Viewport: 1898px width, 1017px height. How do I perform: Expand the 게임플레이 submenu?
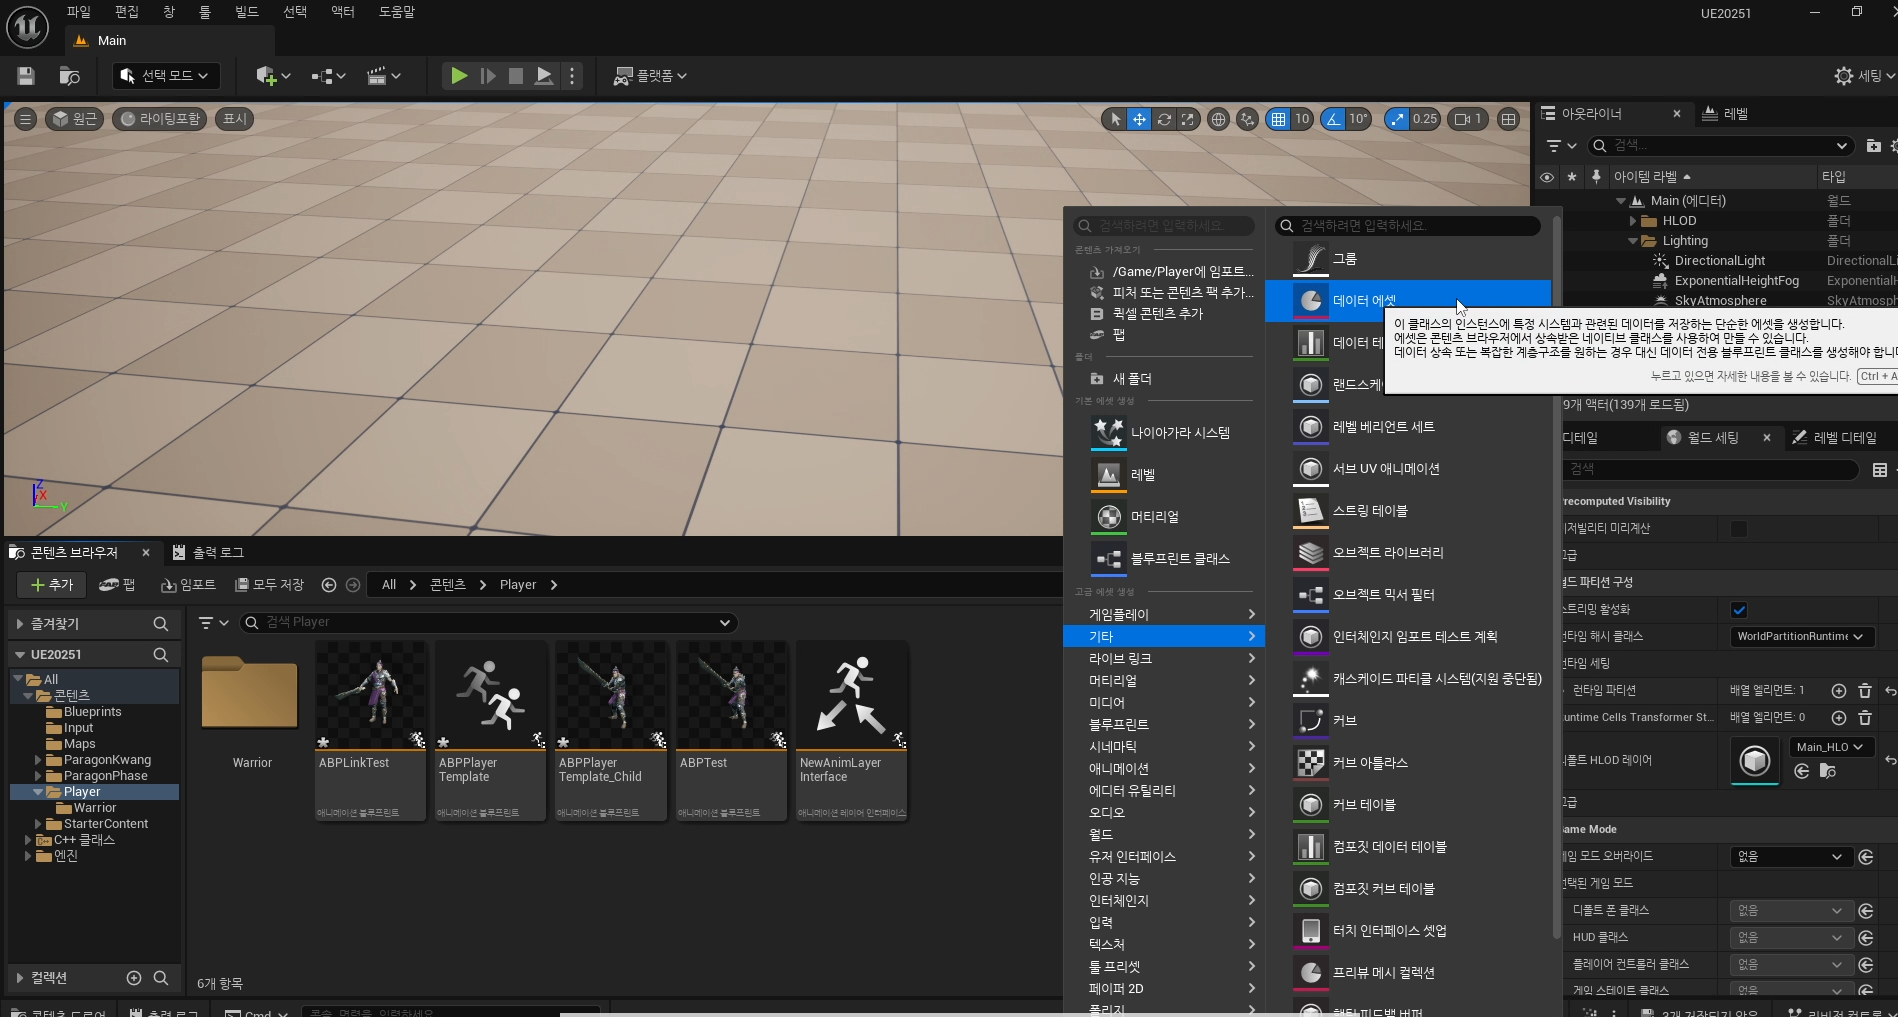tap(1164, 615)
